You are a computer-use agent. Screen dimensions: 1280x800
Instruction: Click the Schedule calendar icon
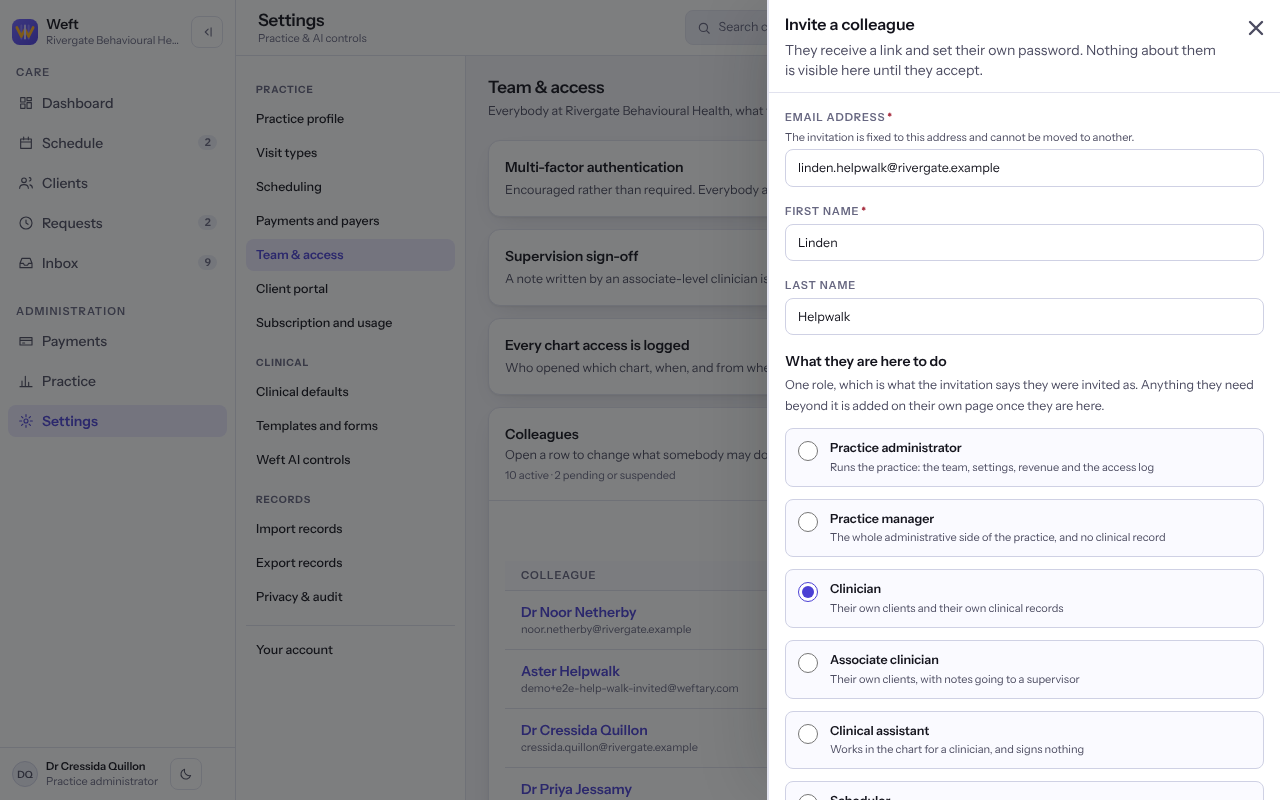[26, 143]
